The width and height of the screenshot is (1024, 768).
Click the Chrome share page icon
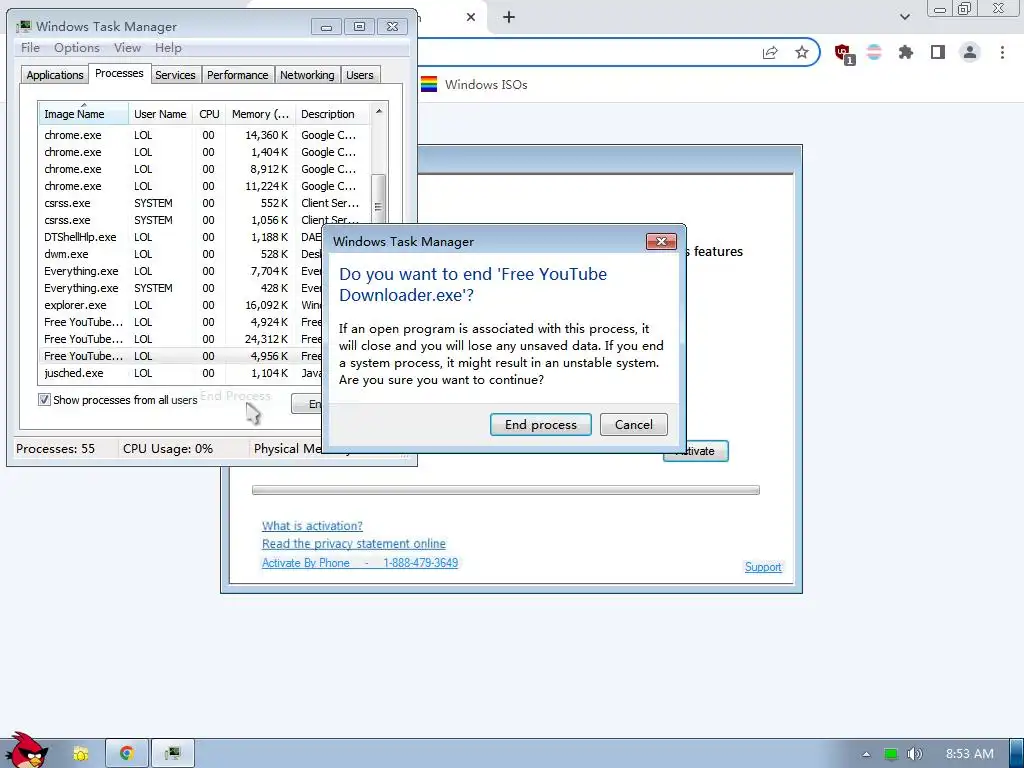(770, 53)
